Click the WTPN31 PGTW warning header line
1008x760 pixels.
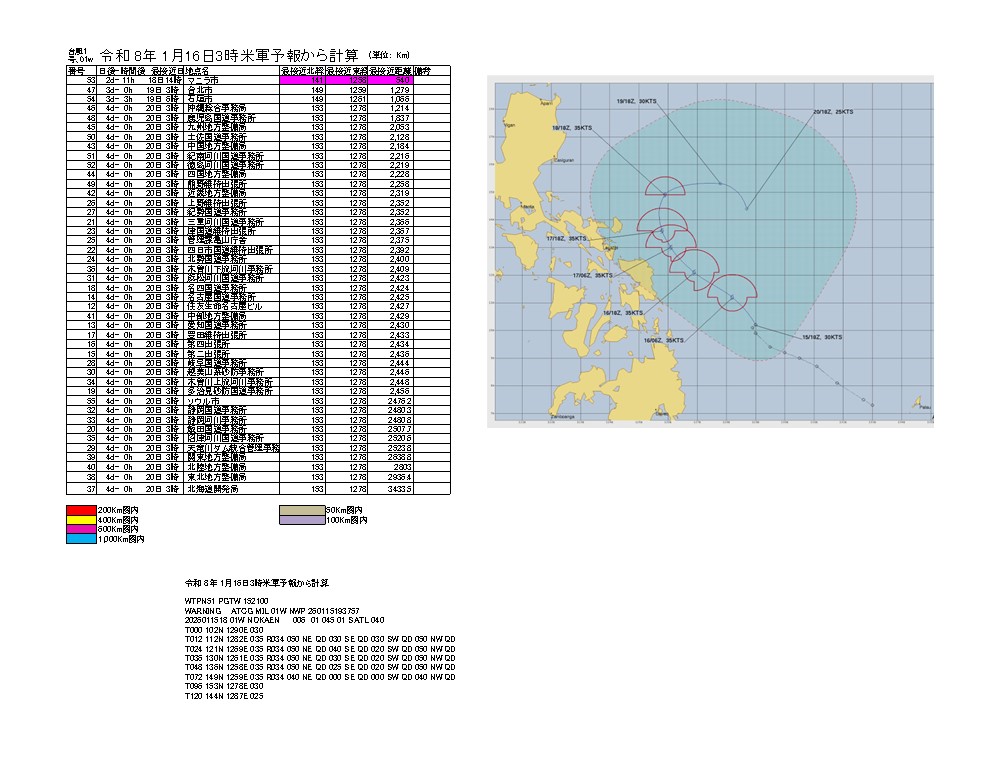point(227,601)
